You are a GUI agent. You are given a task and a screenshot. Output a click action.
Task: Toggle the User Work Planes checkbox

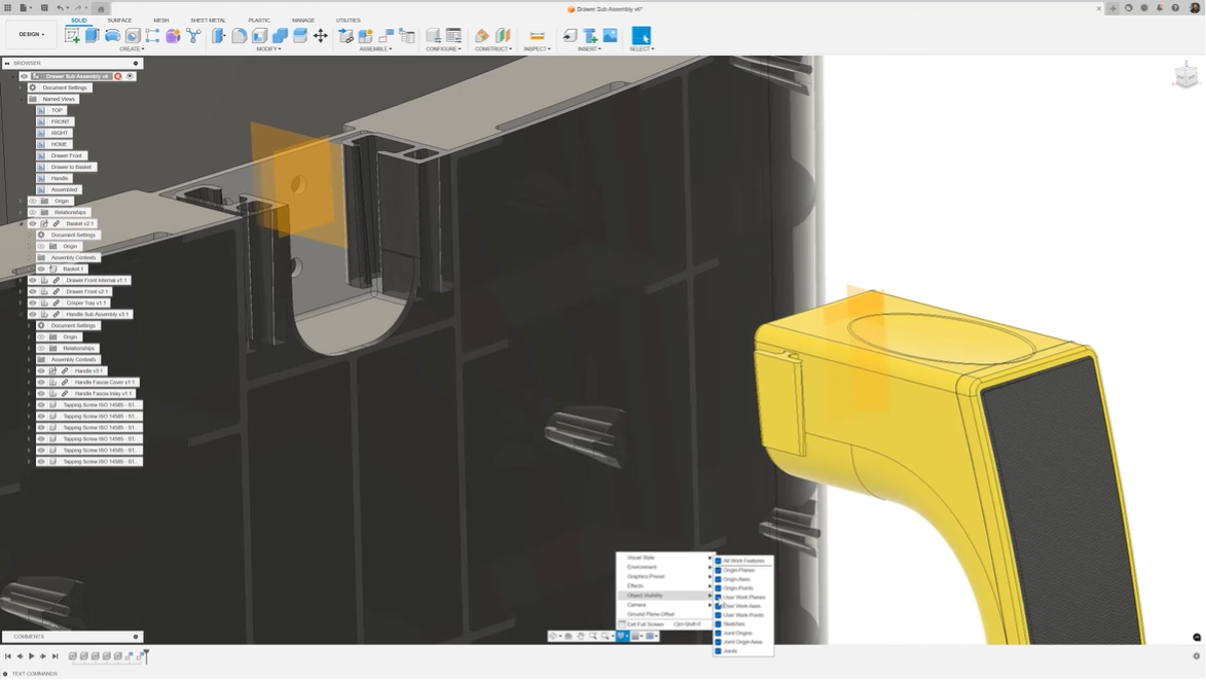pyautogui.click(x=718, y=597)
